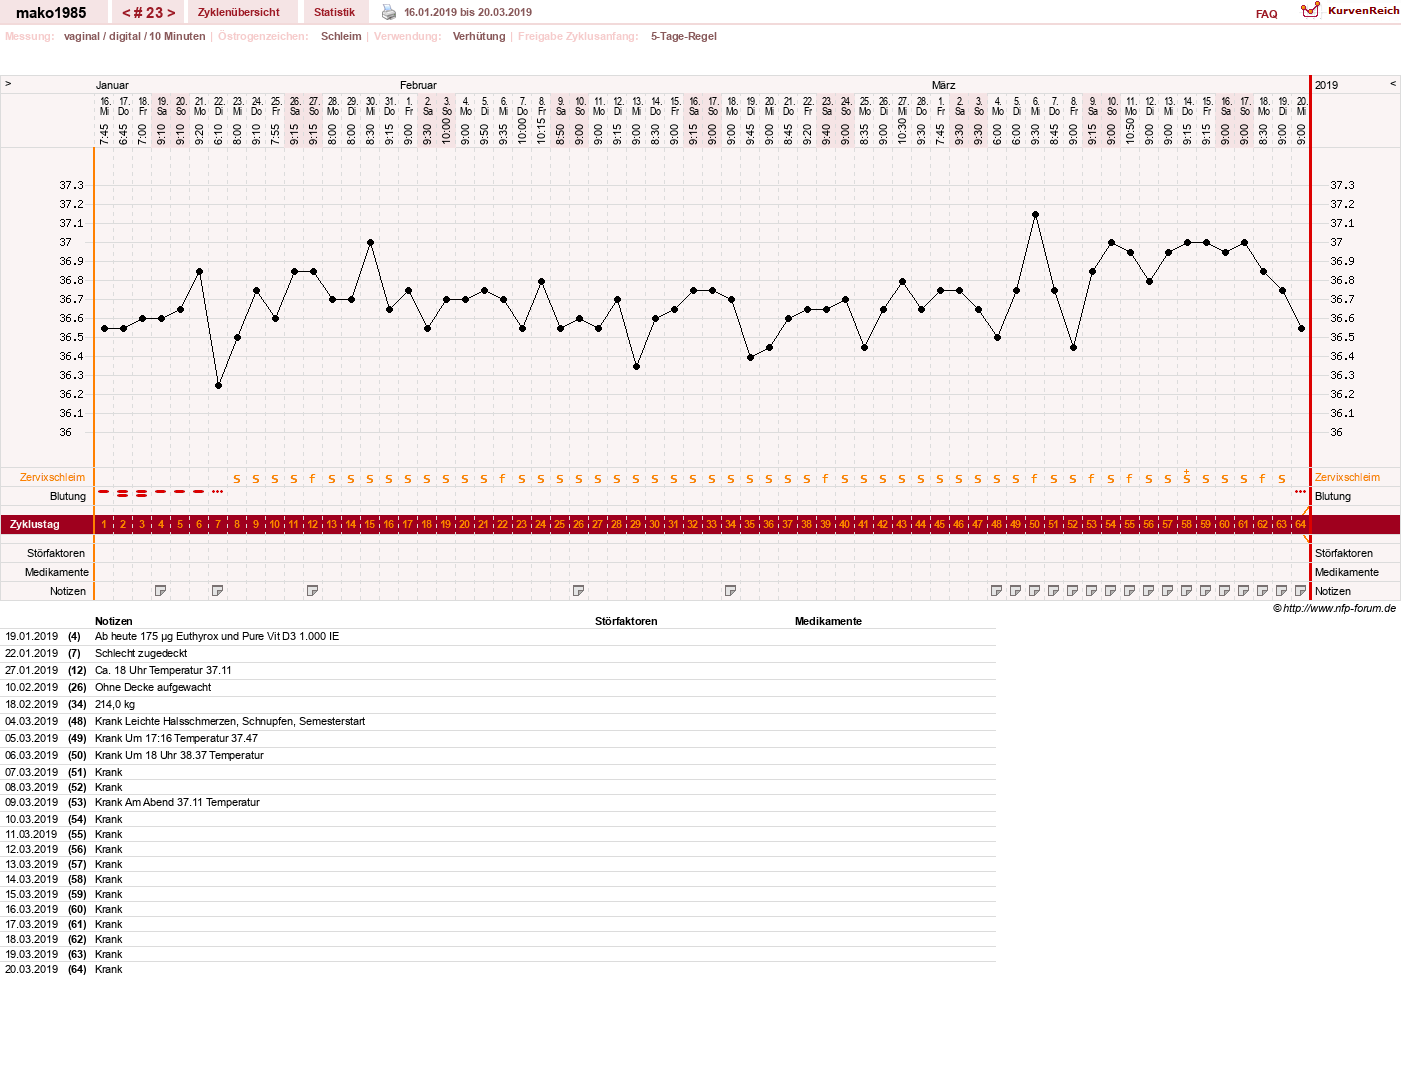
Task: Click the 'f' mucus entry on cycle day 12
Action: click(x=313, y=478)
